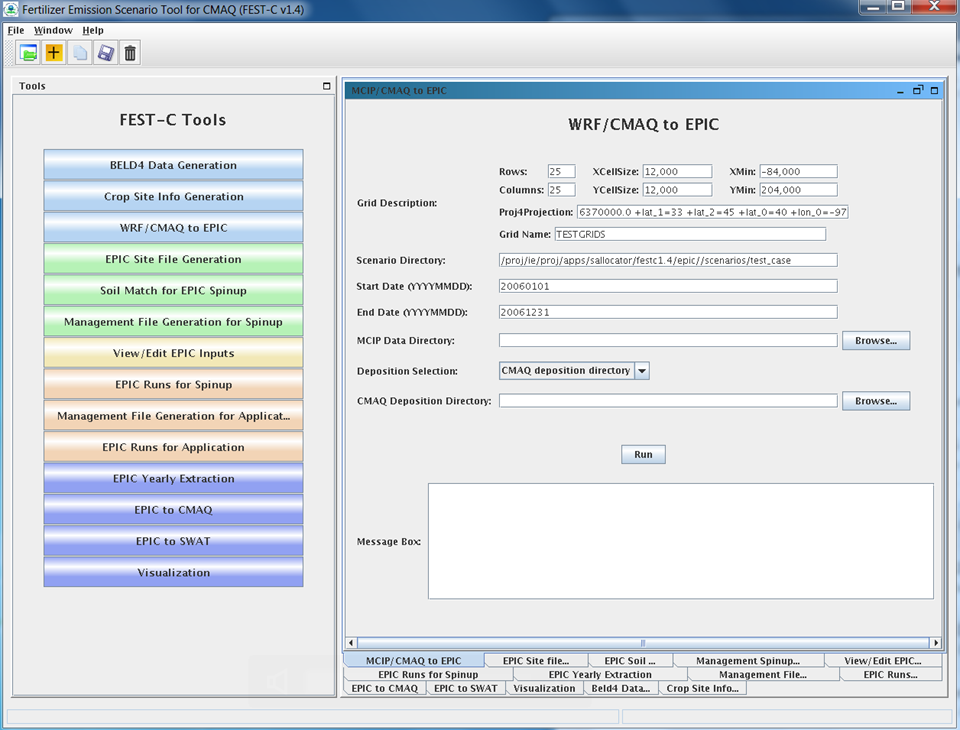Click the copy document toolbar icon

[x=80, y=53]
